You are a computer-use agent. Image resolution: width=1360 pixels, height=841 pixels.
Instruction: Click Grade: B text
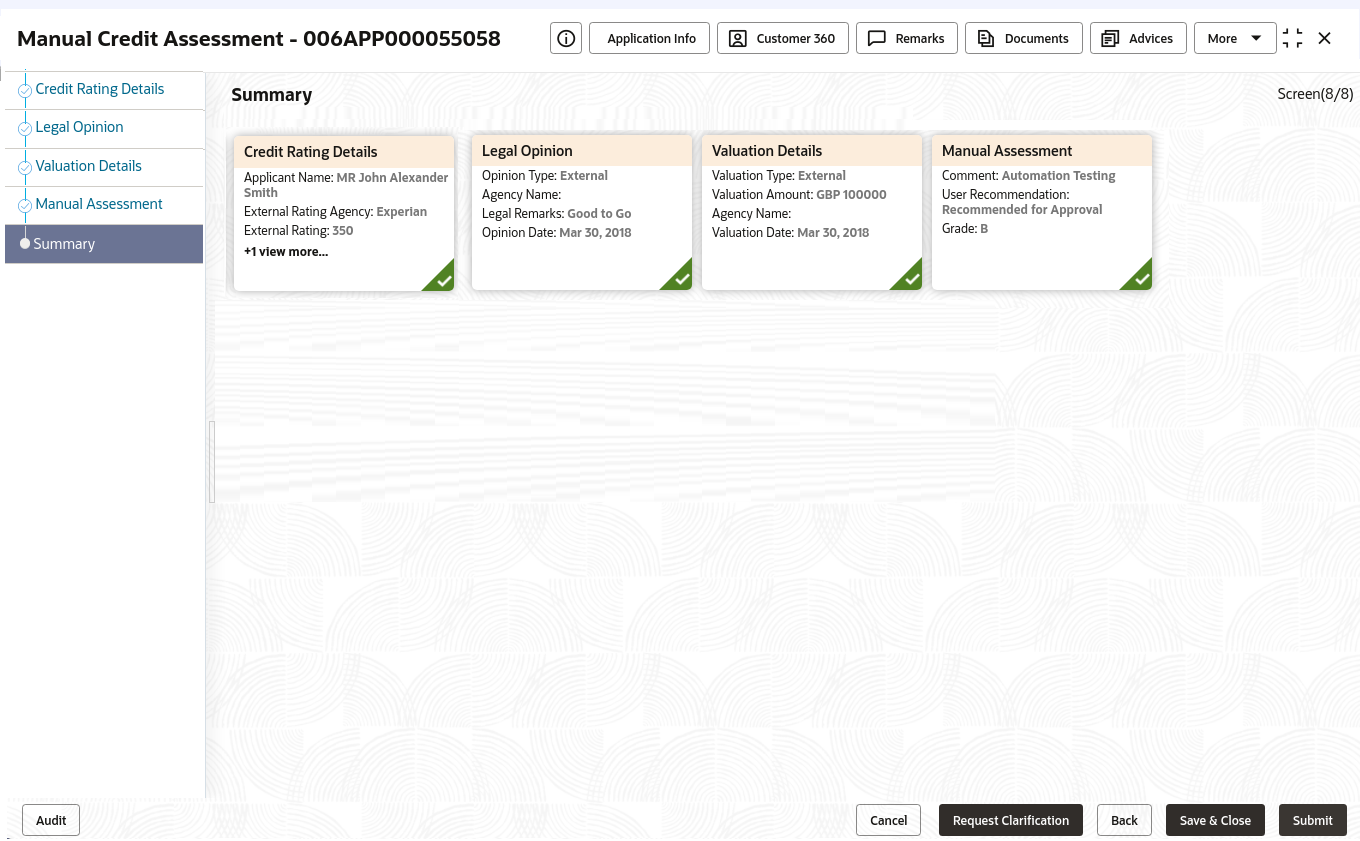pos(965,229)
